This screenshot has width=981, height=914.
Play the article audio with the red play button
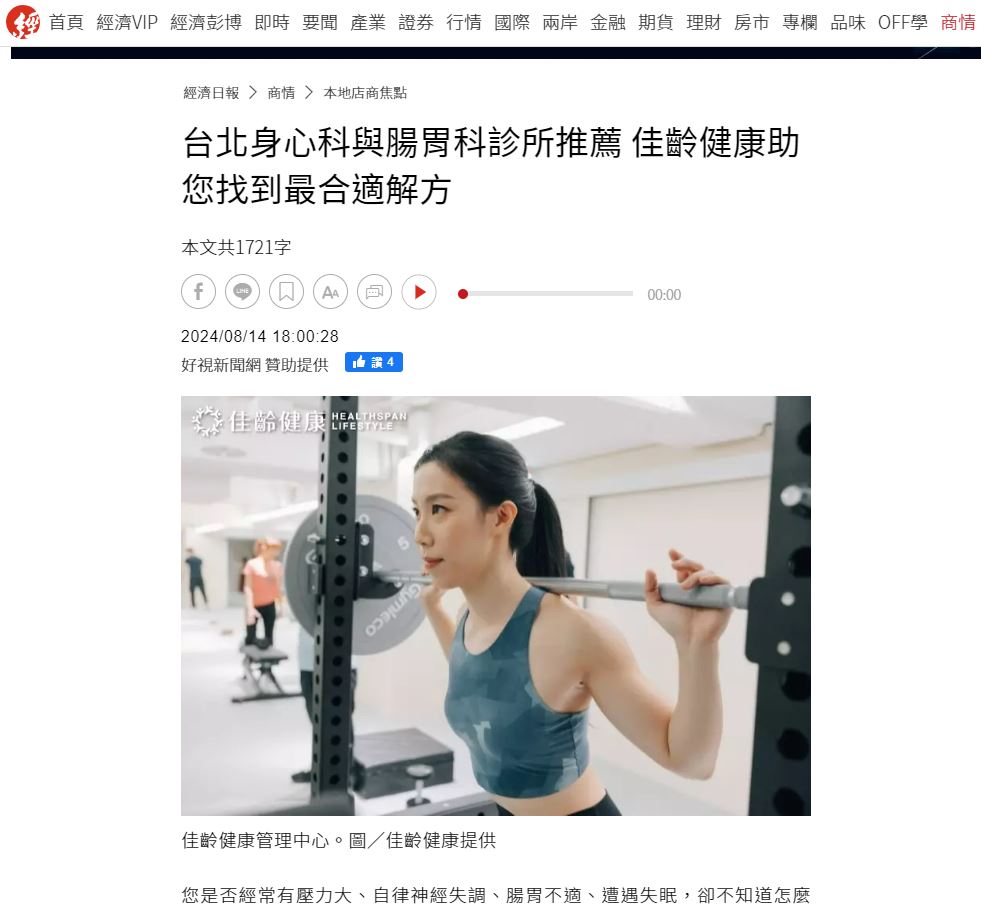click(419, 292)
